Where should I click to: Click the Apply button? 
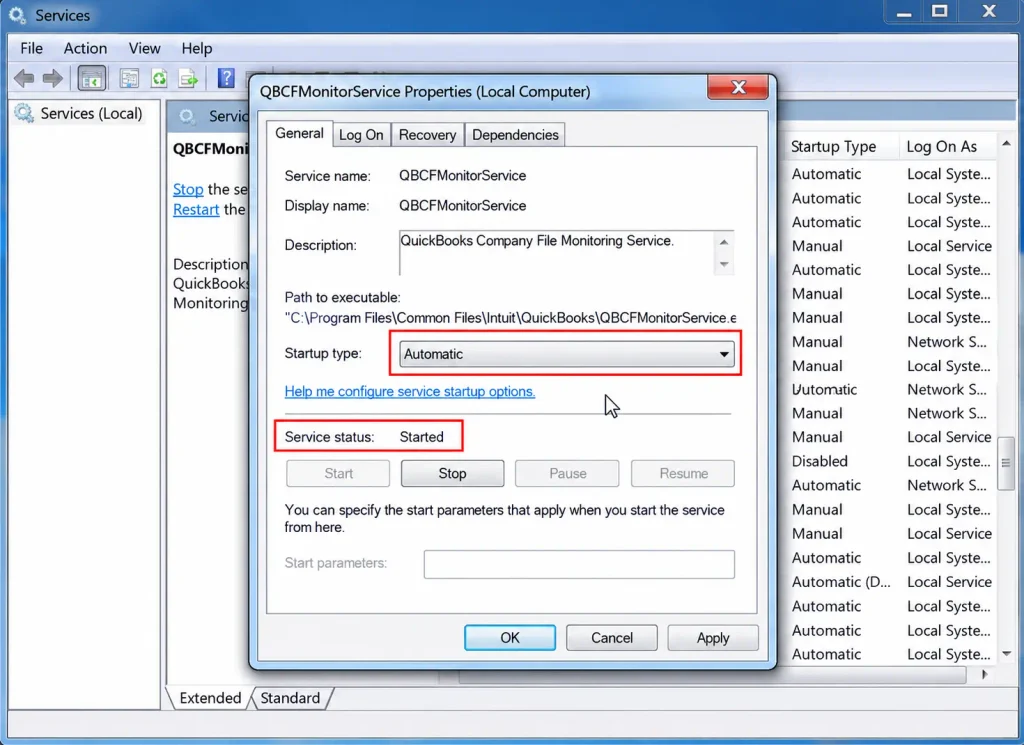(x=712, y=638)
